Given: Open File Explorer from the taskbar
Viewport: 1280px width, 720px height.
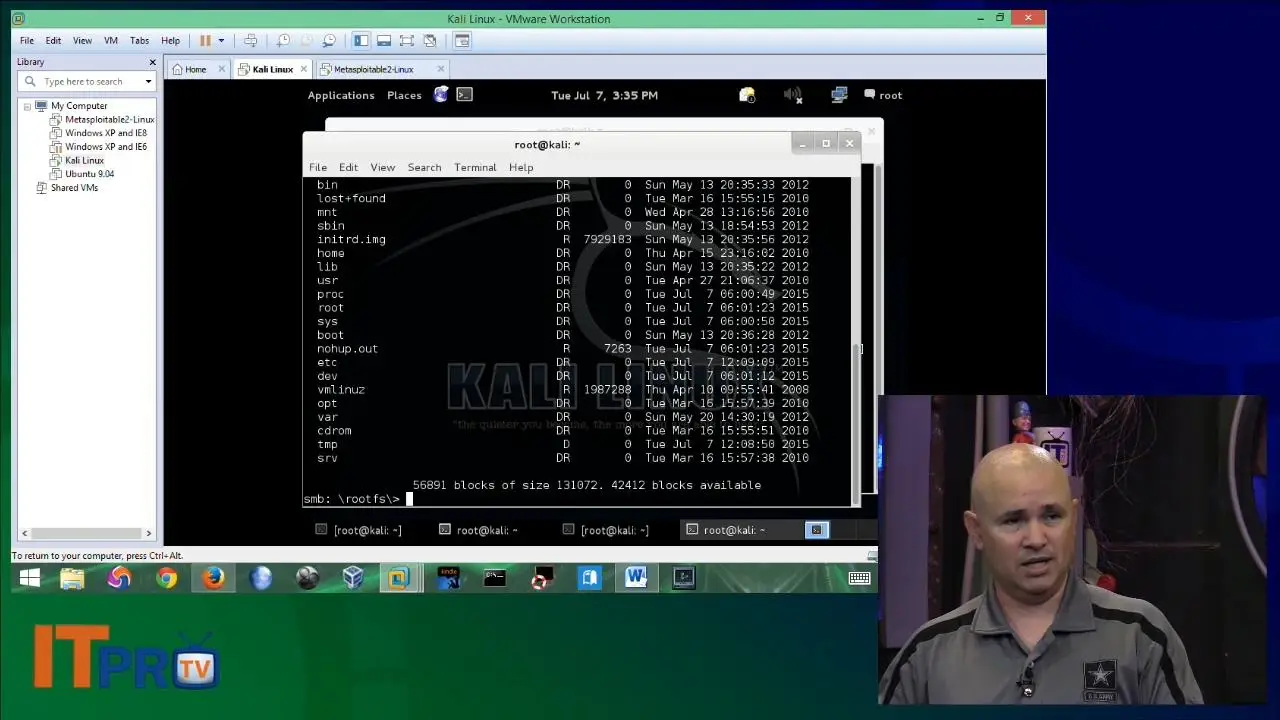Looking at the screenshot, I should click(72, 578).
